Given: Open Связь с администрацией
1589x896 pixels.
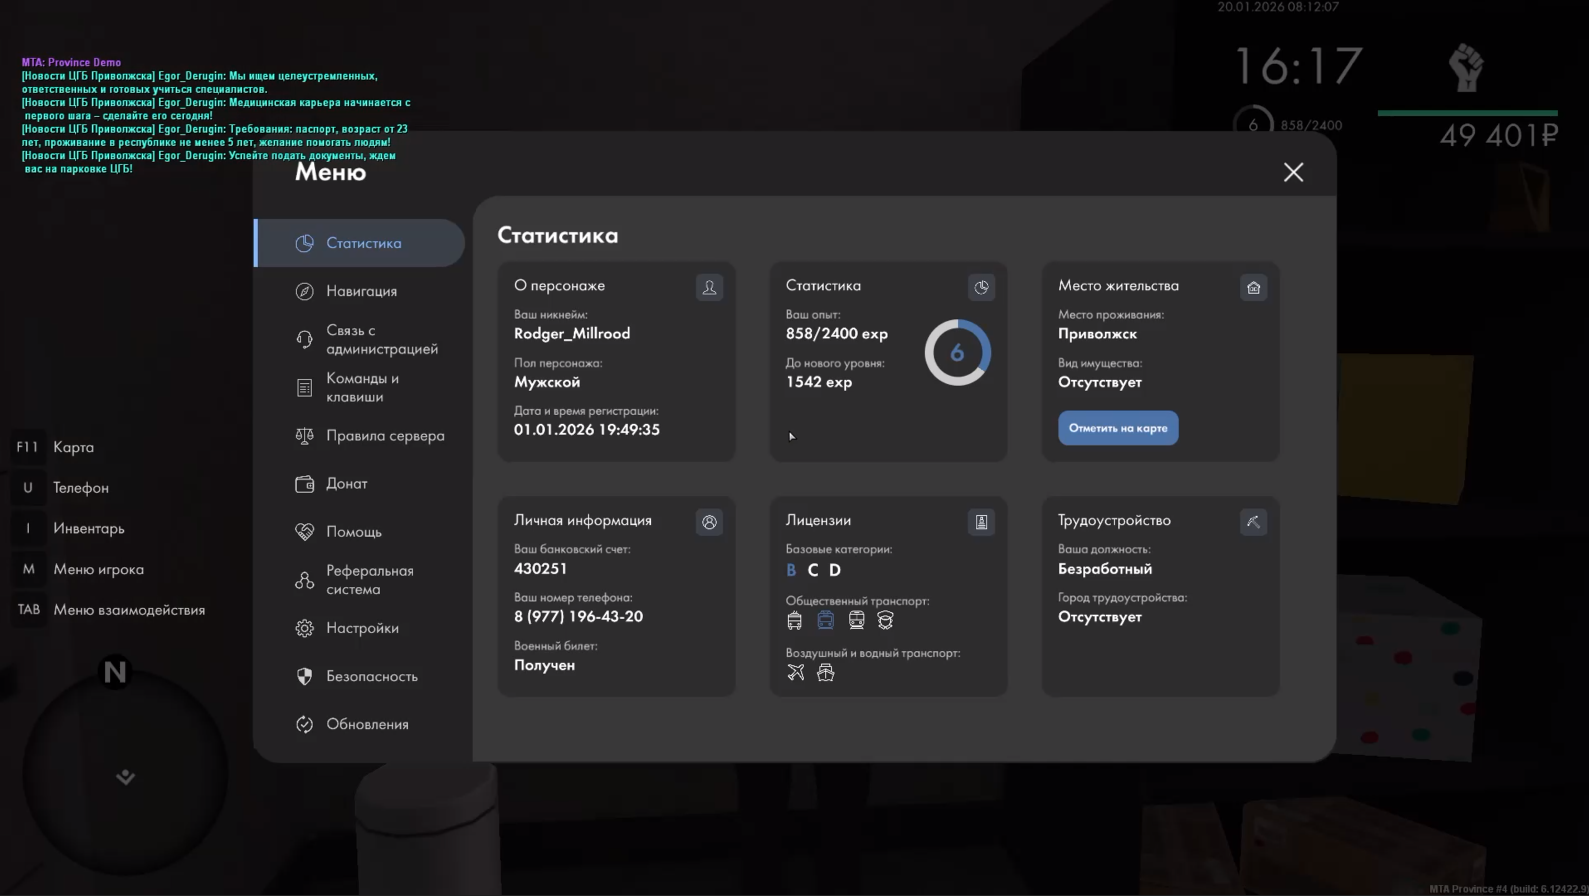Looking at the screenshot, I should 381,340.
